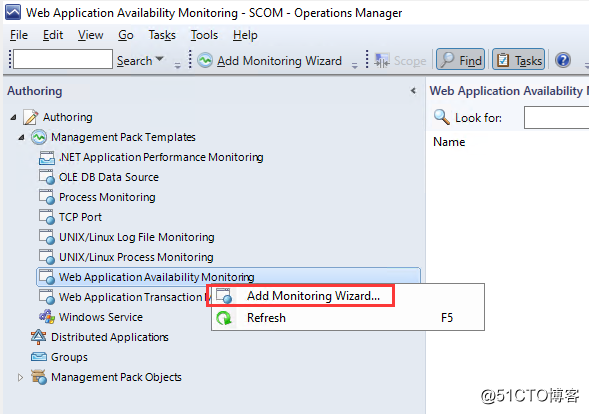Click the Groups icon
This screenshot has width=589, height=414.
click(x=39, y=357)
